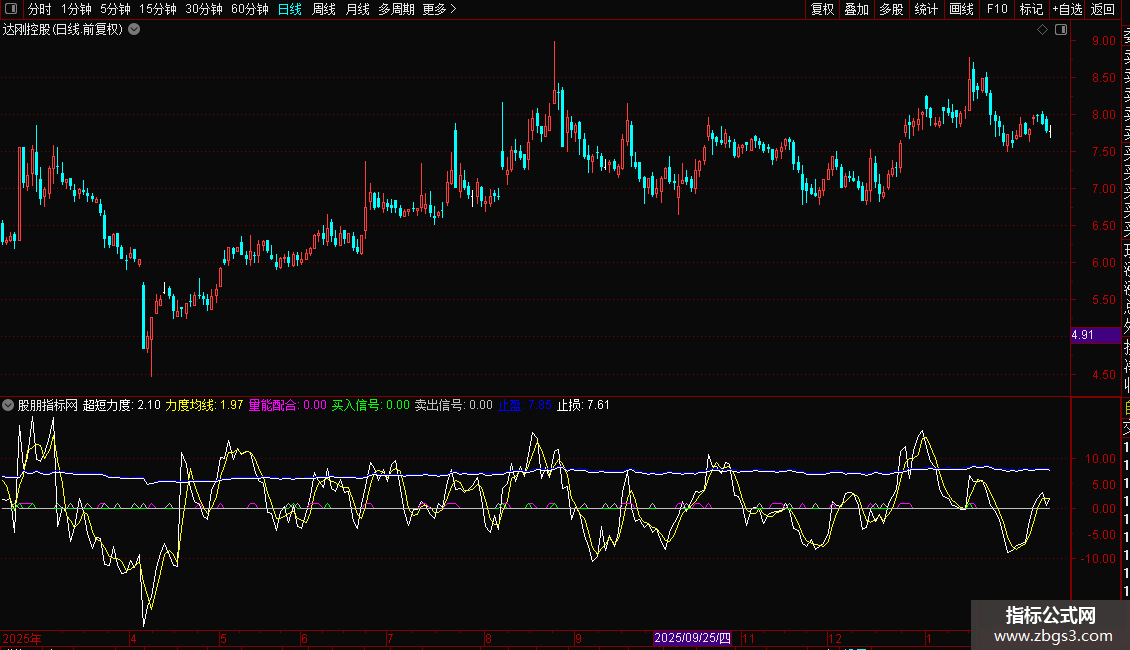
Task: Toggle the left sidebar panel icon
Action: 11,9
